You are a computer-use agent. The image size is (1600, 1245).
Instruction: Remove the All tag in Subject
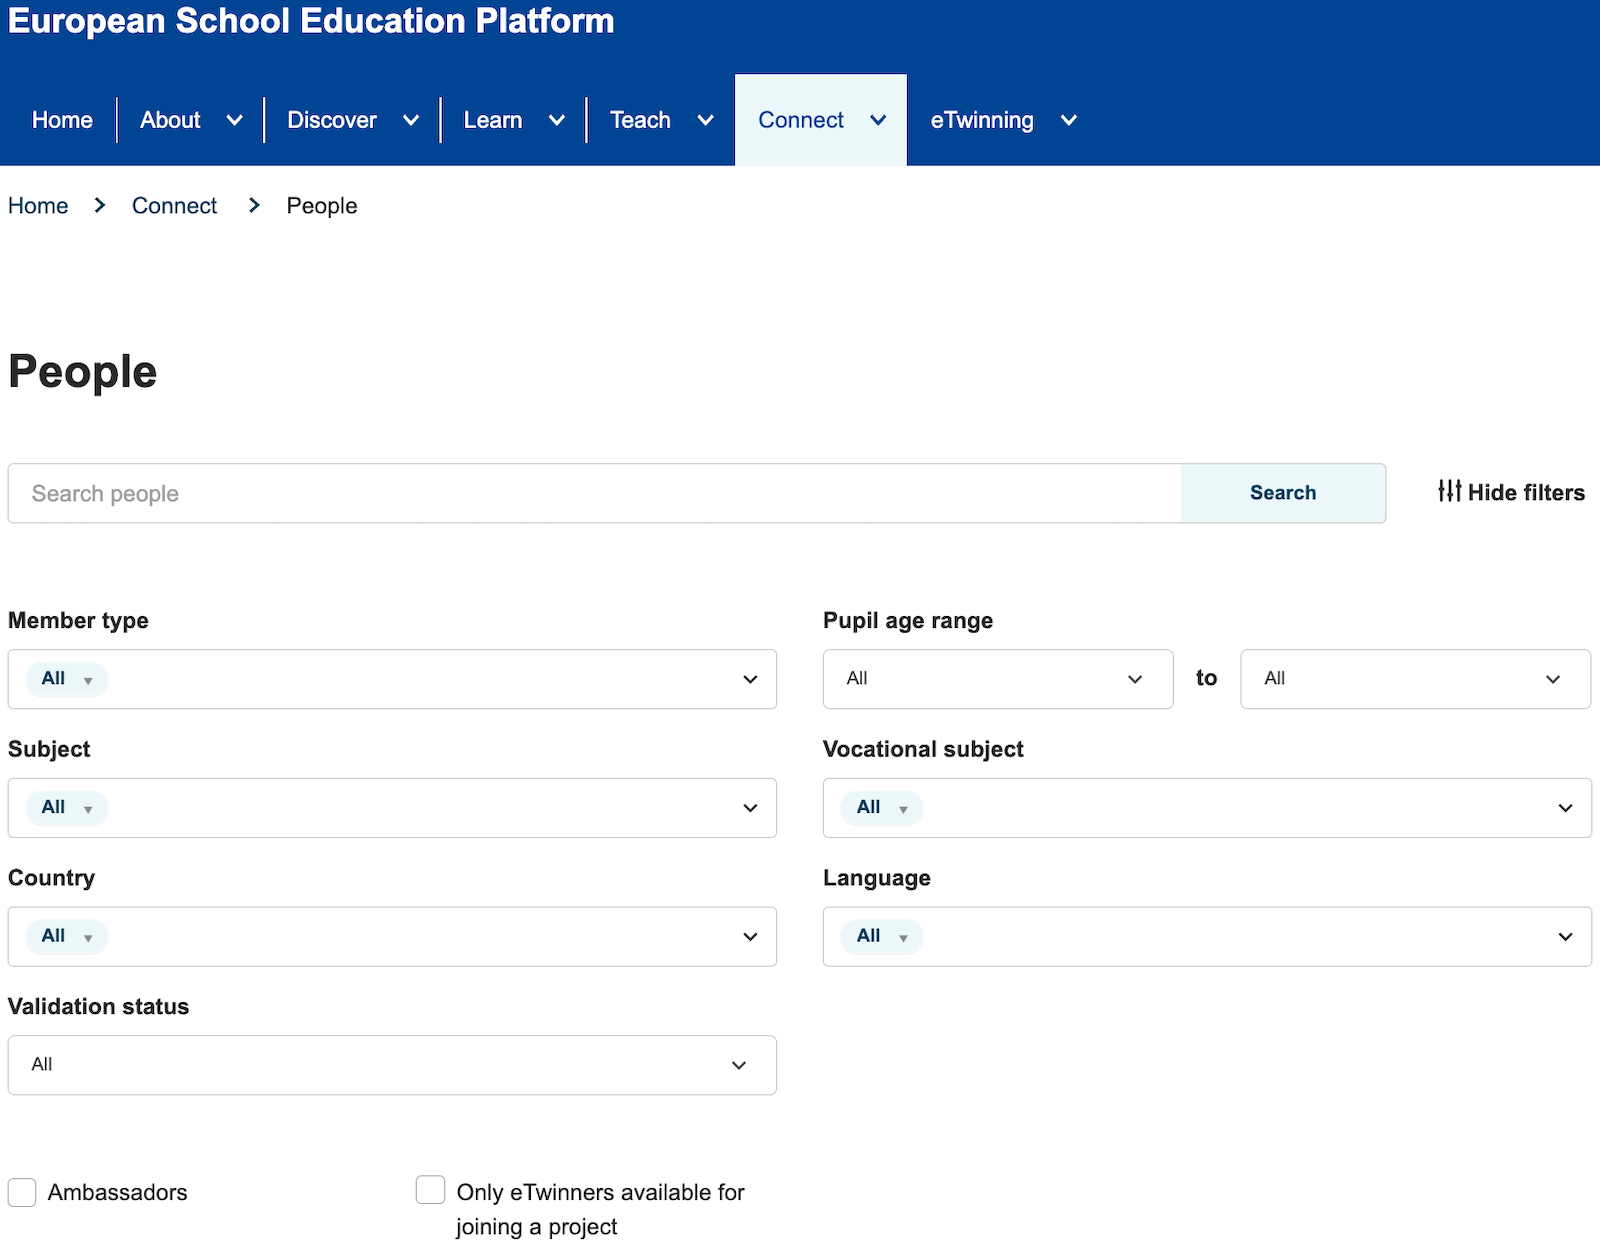point(88,809)
